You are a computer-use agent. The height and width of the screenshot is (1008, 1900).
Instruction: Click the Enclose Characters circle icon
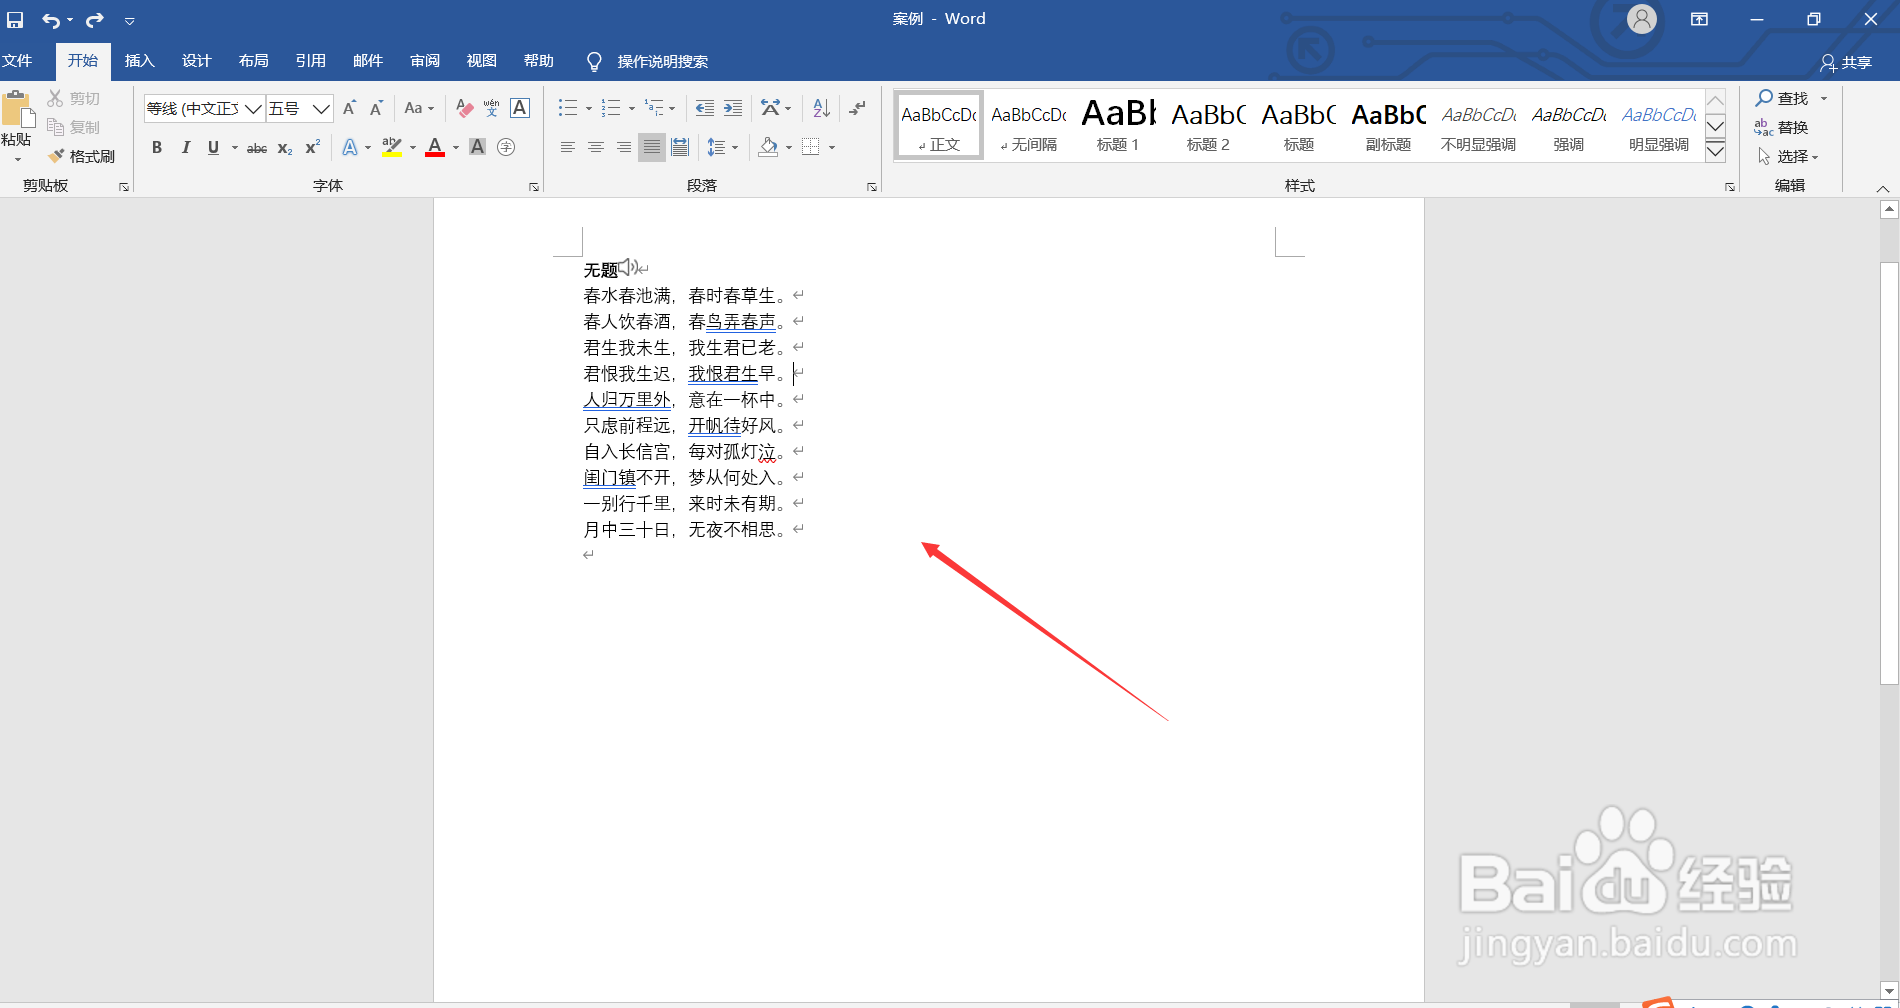(506, 147)
